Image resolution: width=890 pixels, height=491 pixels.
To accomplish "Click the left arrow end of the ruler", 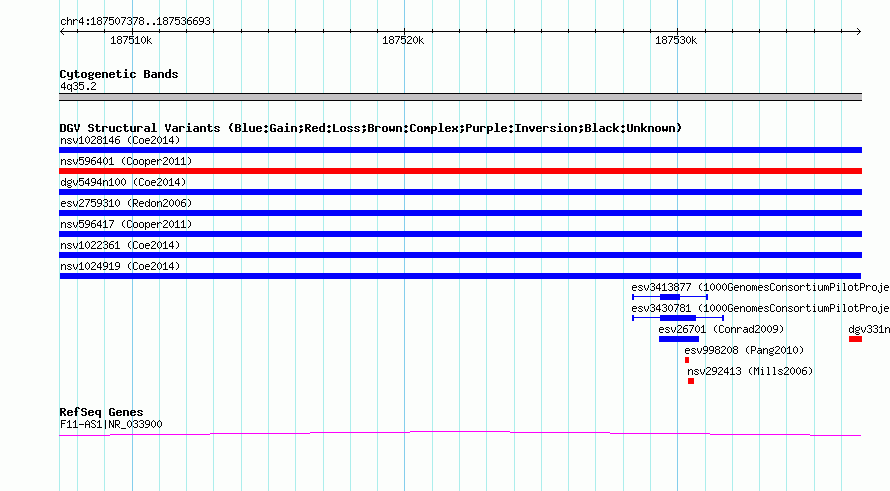I will [62, 32].
